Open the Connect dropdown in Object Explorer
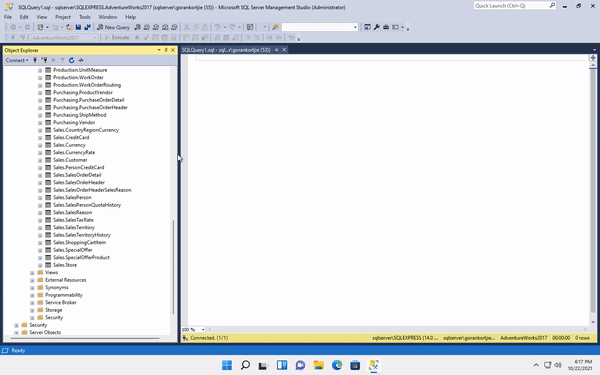This screenshot has width=600, height=375. (x=17, y=60)
